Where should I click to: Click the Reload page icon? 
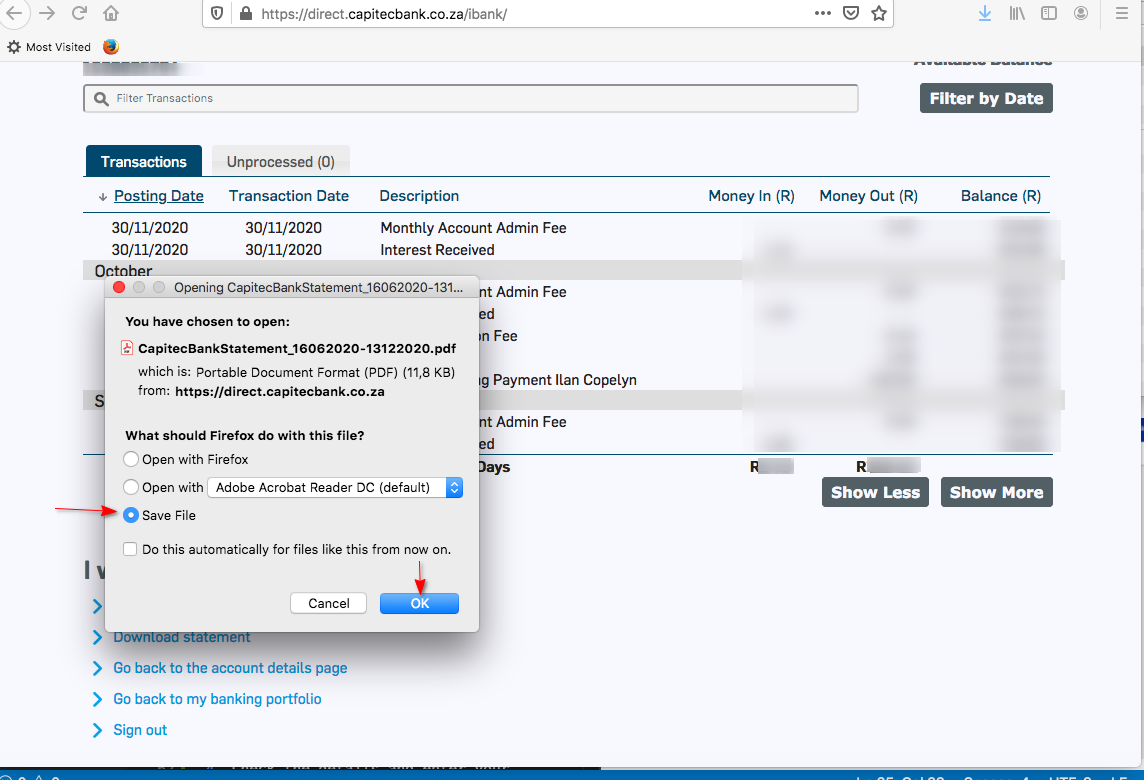(79, 14)
